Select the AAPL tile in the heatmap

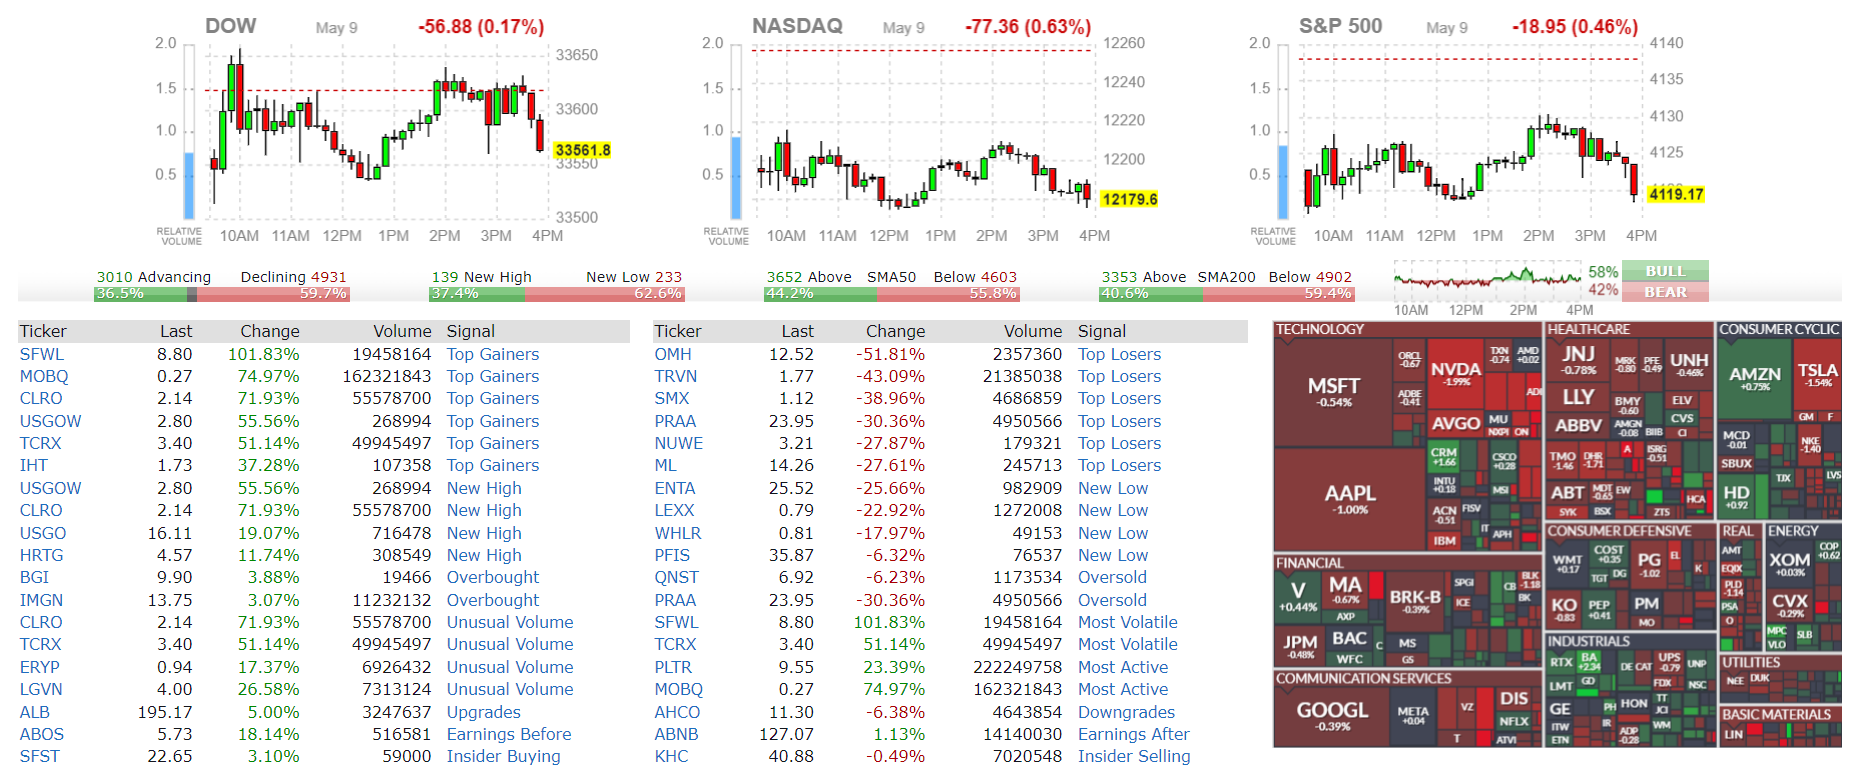1349,498
